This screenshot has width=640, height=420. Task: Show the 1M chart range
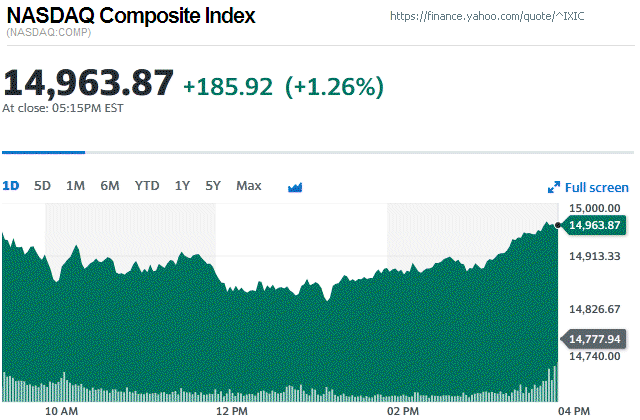tap(75, 186)
